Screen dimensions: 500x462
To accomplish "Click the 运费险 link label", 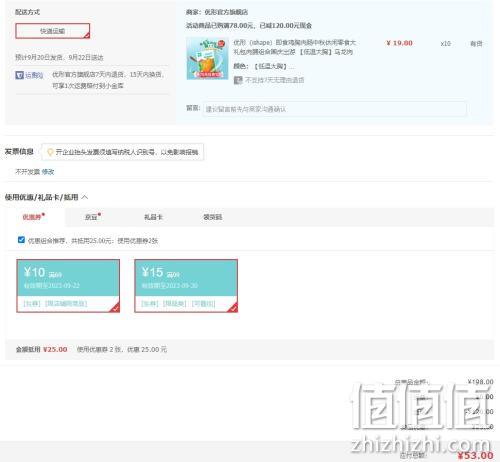I will pos(34,75).
